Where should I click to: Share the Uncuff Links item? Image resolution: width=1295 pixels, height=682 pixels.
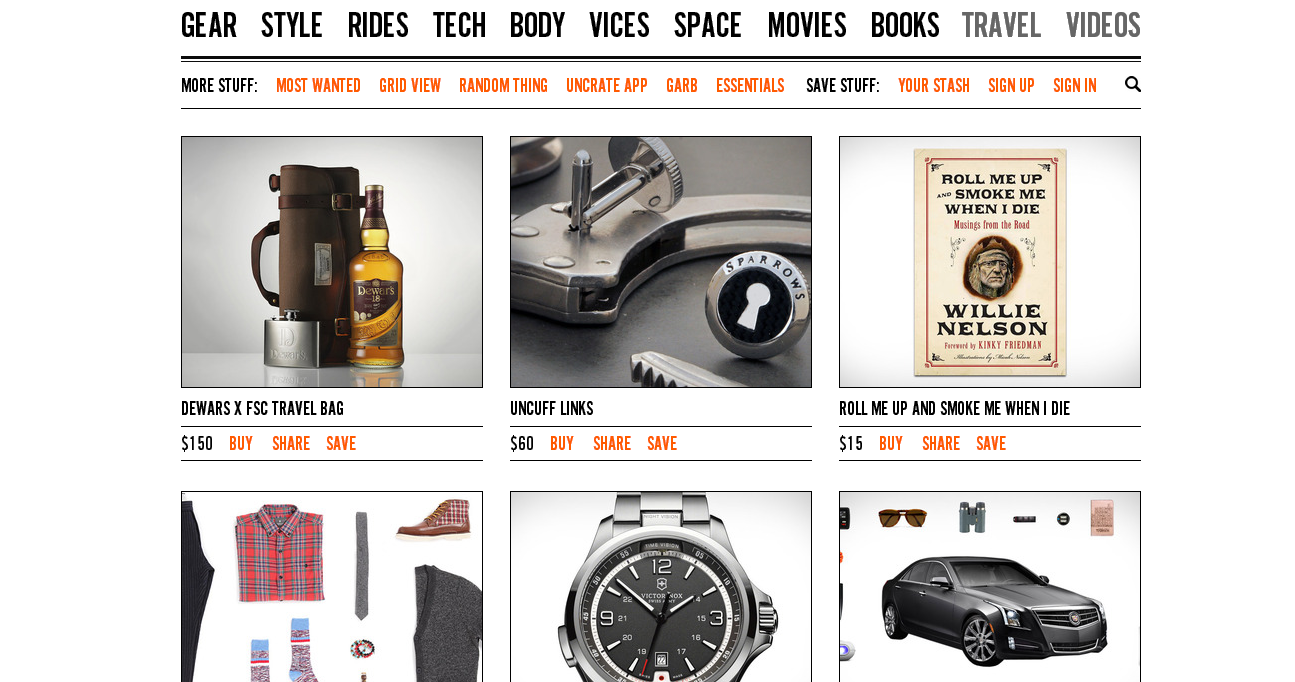click(612, 444)
